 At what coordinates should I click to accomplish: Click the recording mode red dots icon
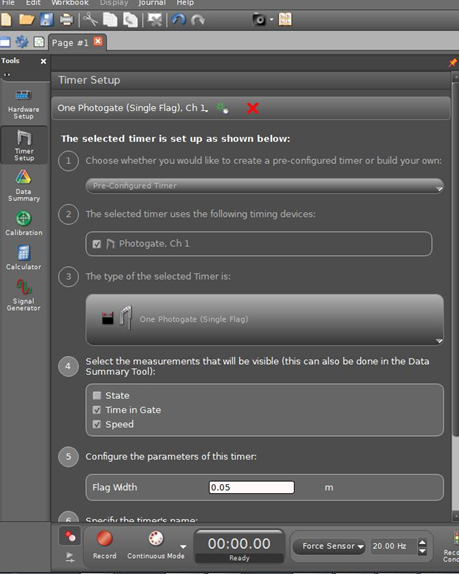pos(70,537)
